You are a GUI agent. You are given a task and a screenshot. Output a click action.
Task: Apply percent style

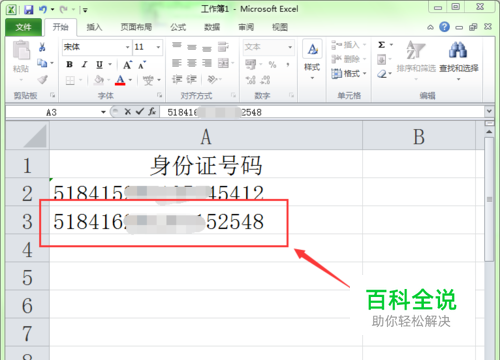click(x=273, y=64)
